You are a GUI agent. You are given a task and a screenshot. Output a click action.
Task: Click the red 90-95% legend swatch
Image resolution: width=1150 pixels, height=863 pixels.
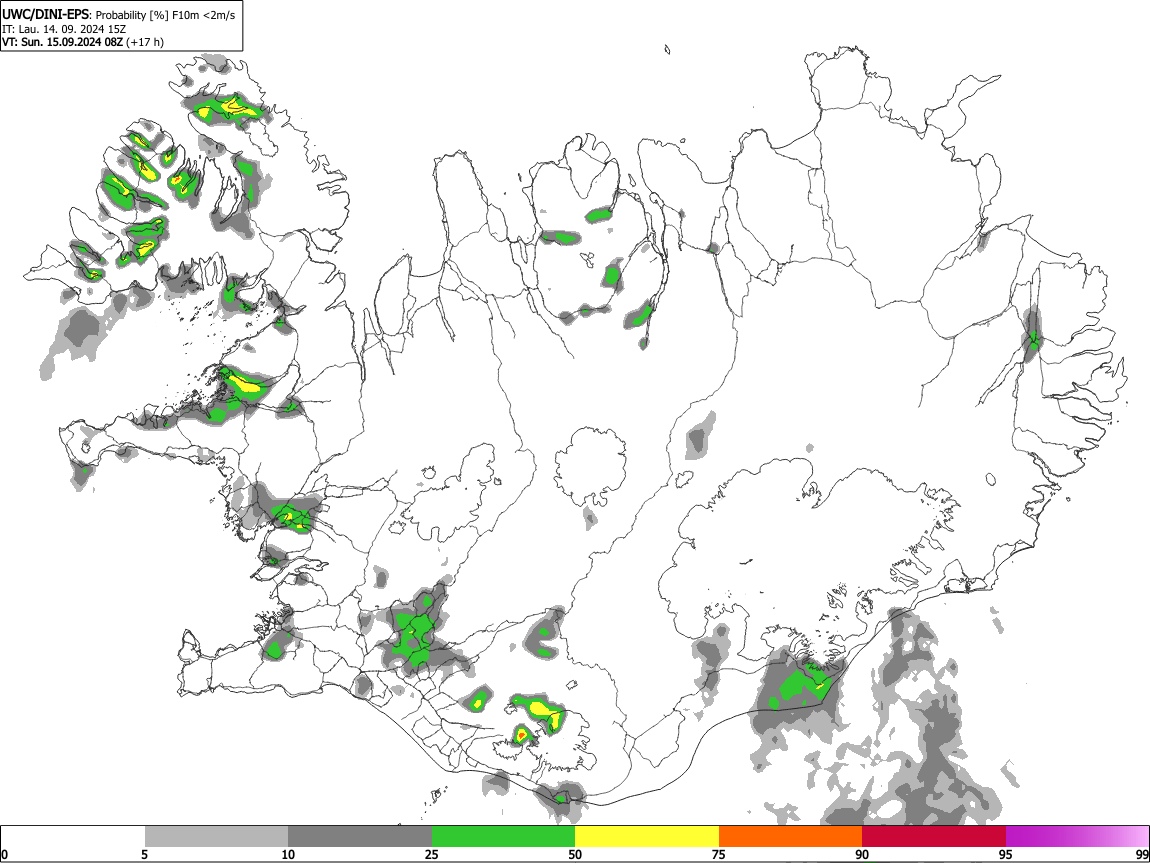pyautogui.click(x=934, y=837)
